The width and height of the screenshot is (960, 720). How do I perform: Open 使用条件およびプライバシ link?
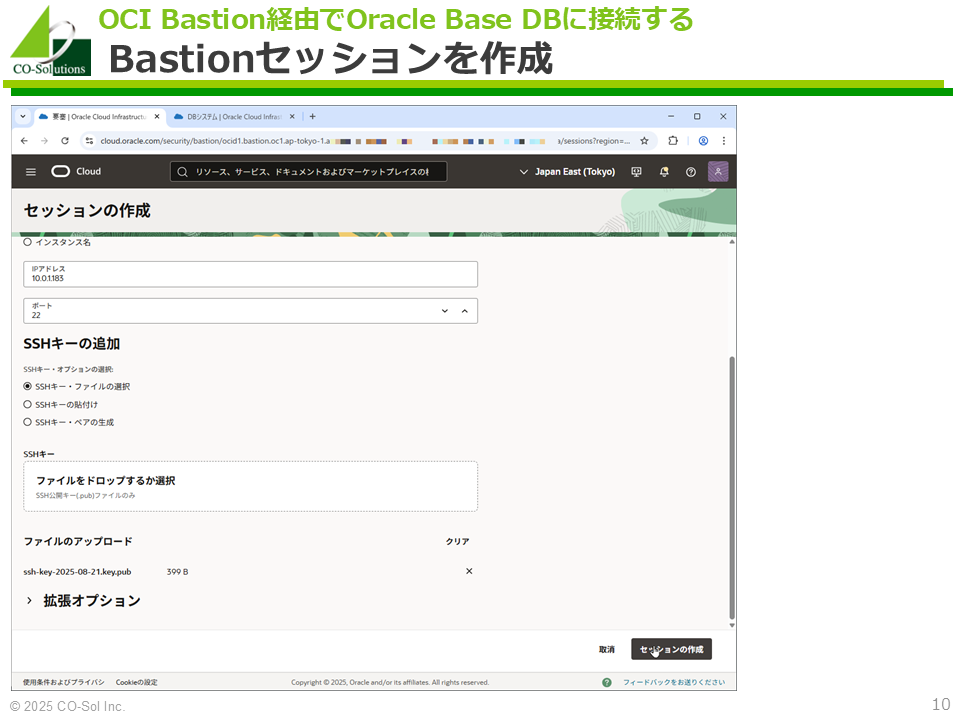pyautogui.click(x=64, y=682)
